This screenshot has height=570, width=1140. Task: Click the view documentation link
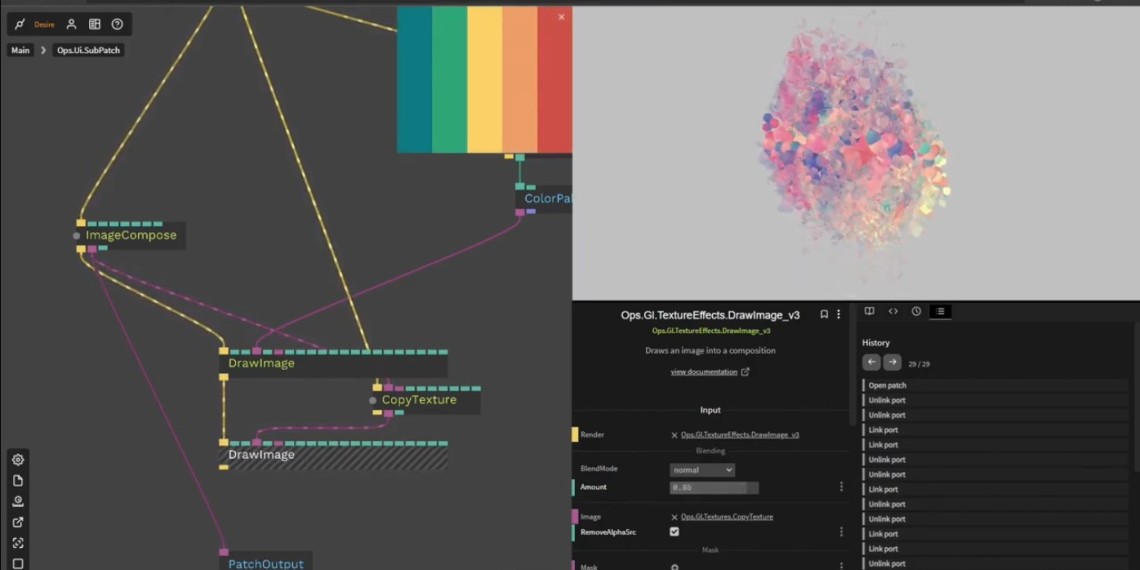click(x=704, y=372)
